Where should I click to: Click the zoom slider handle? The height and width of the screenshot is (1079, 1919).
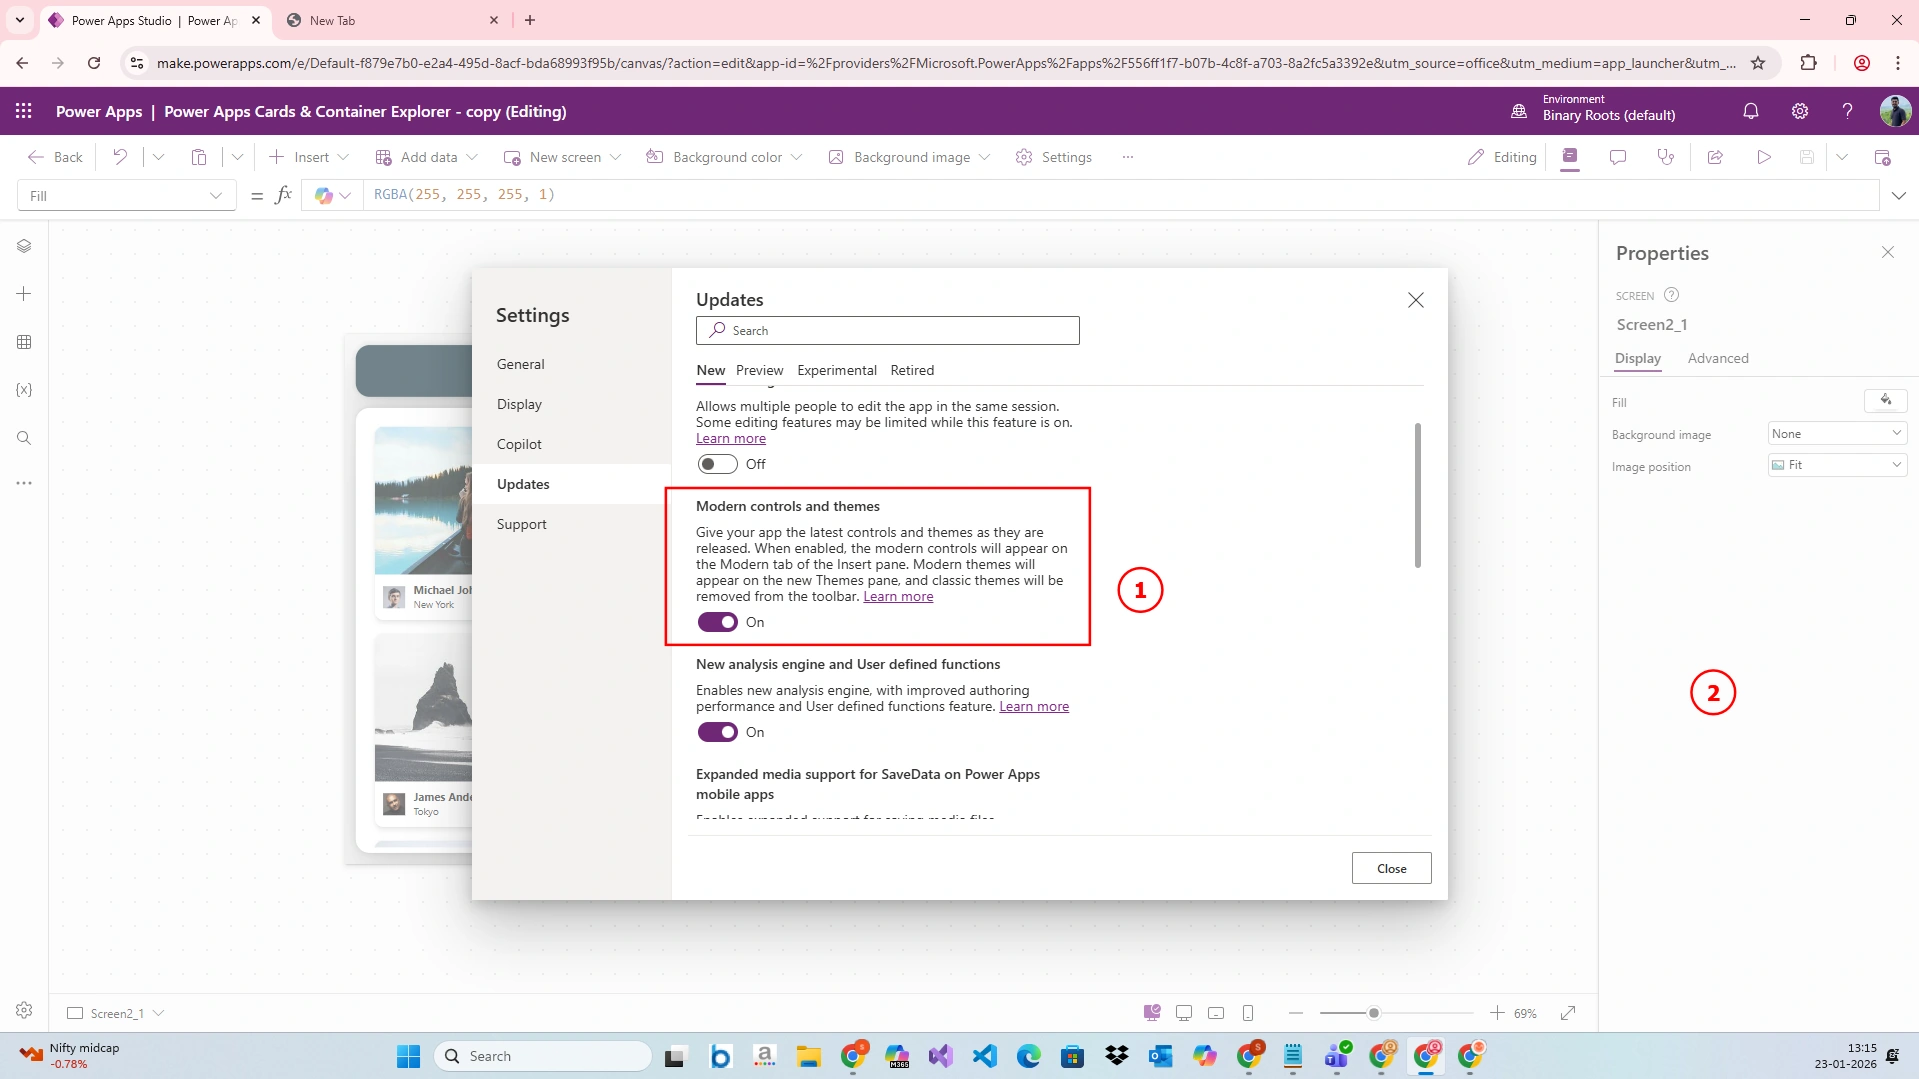coord(1374,1013)
